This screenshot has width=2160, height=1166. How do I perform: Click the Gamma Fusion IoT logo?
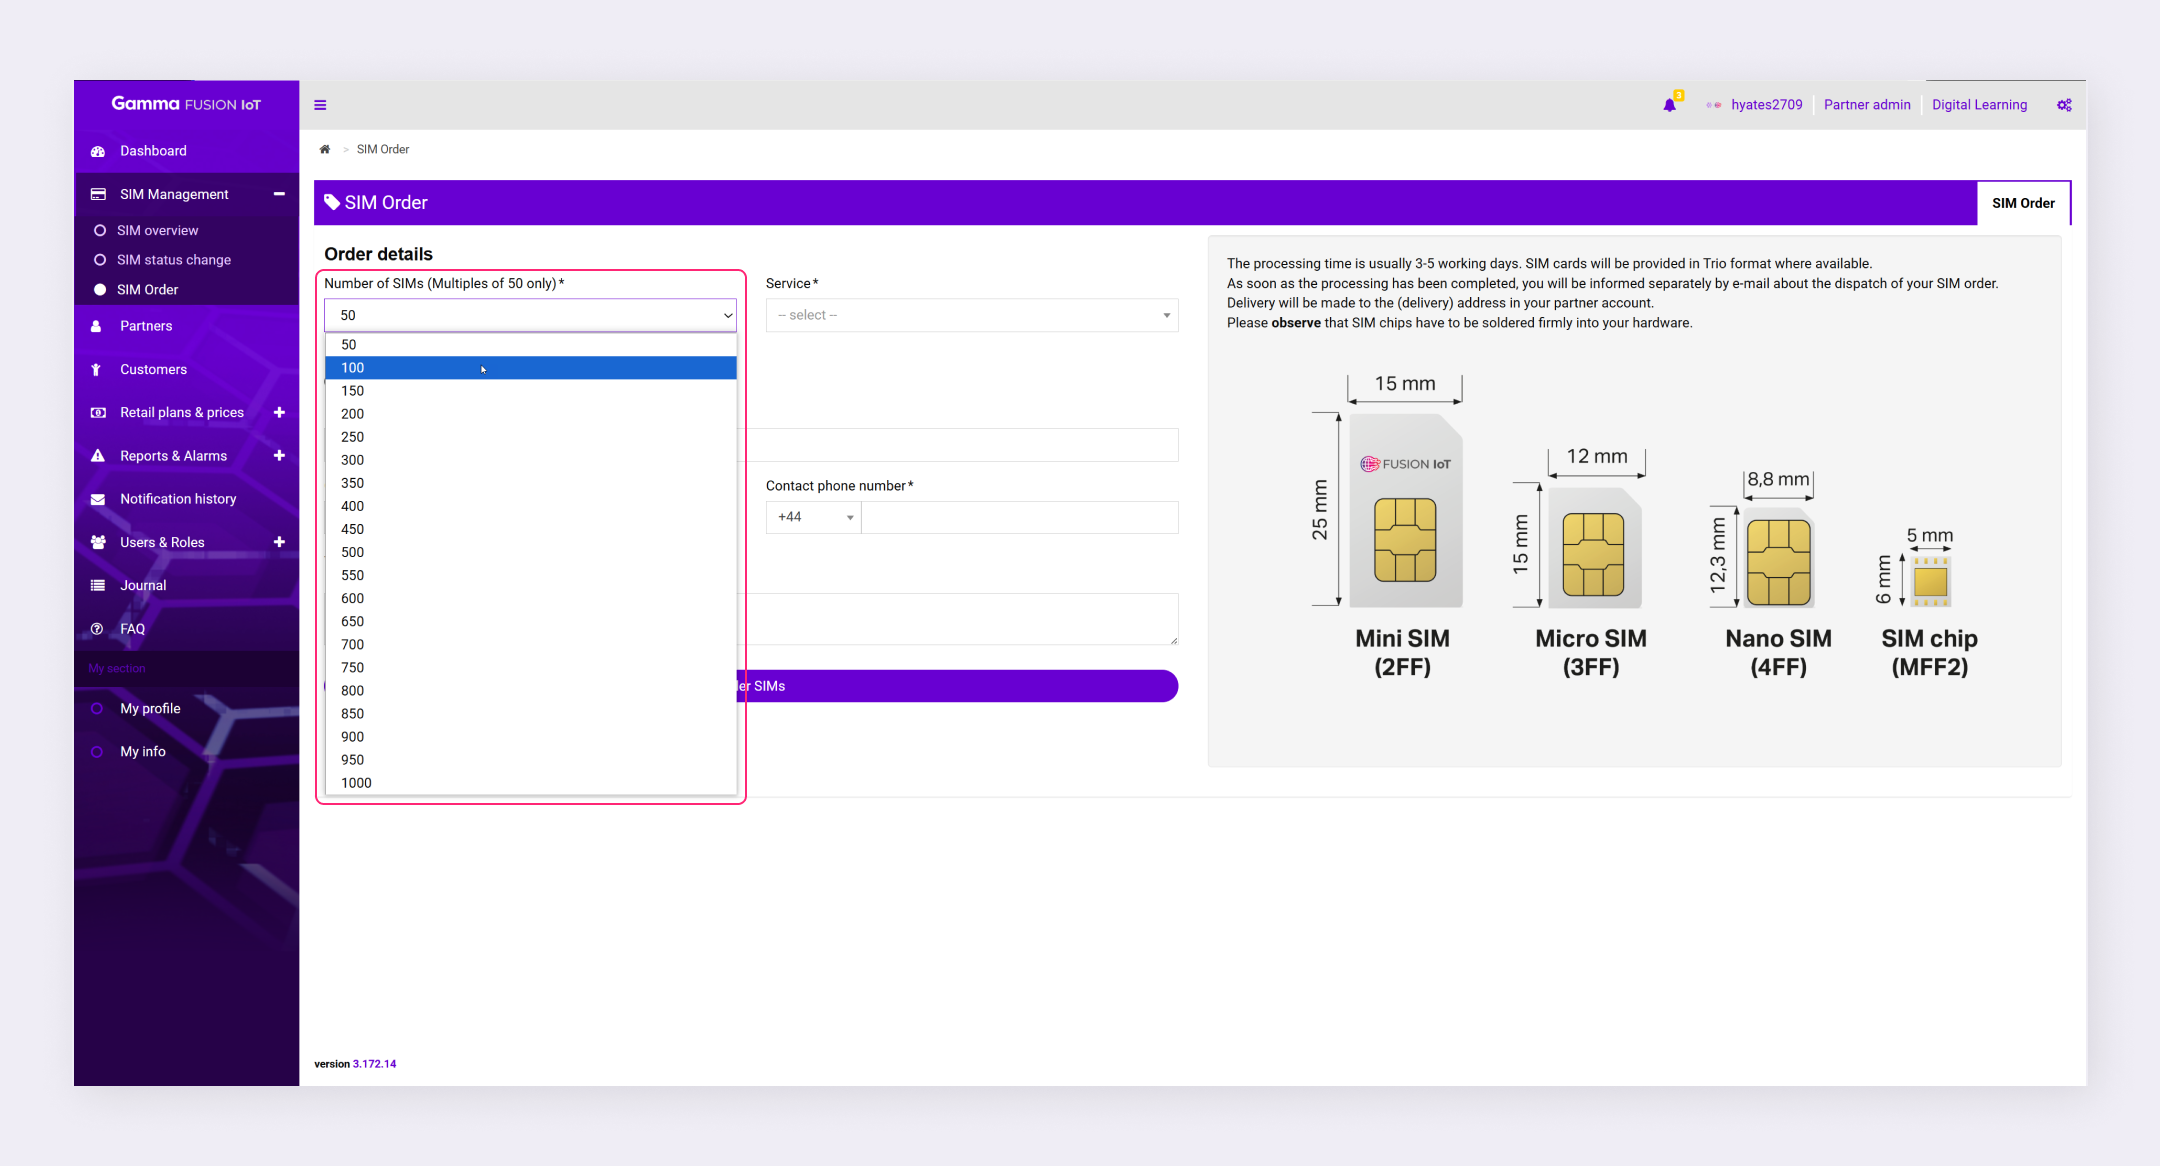186,104
